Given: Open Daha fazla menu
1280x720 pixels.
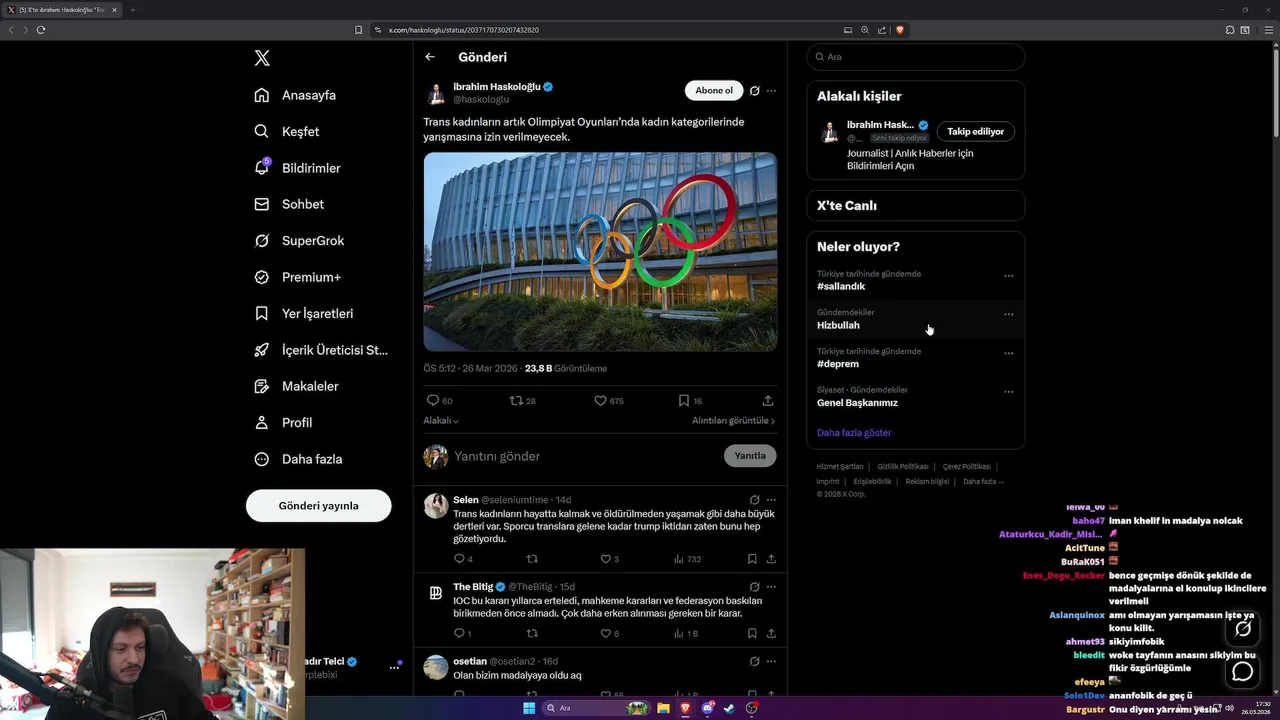Looking at the screenshot, I should (298, 459).
